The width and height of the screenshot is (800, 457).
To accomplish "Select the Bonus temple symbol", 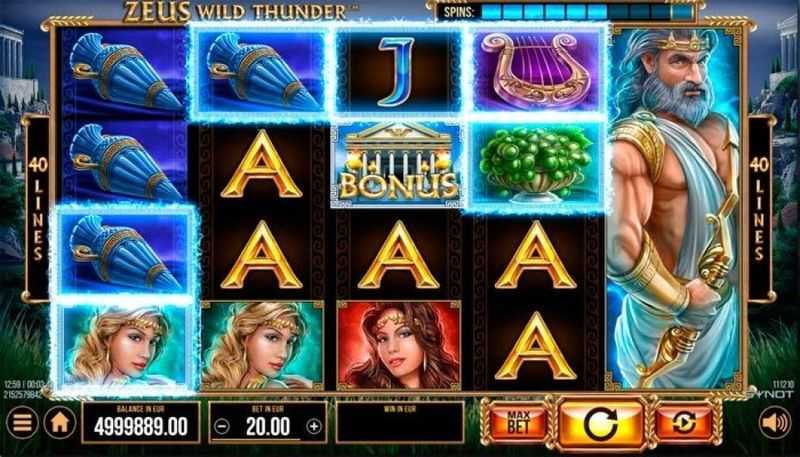I will pos(396,164).
